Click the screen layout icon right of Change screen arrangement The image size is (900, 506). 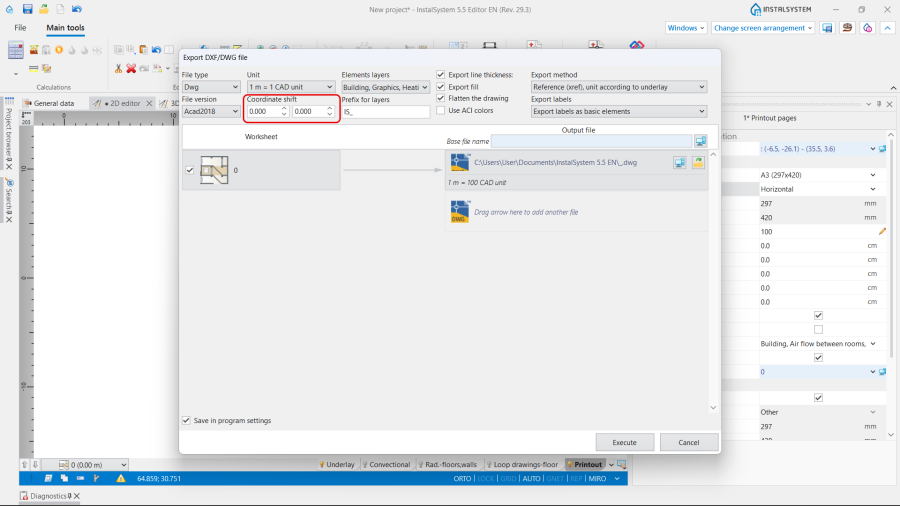(827, 28)
